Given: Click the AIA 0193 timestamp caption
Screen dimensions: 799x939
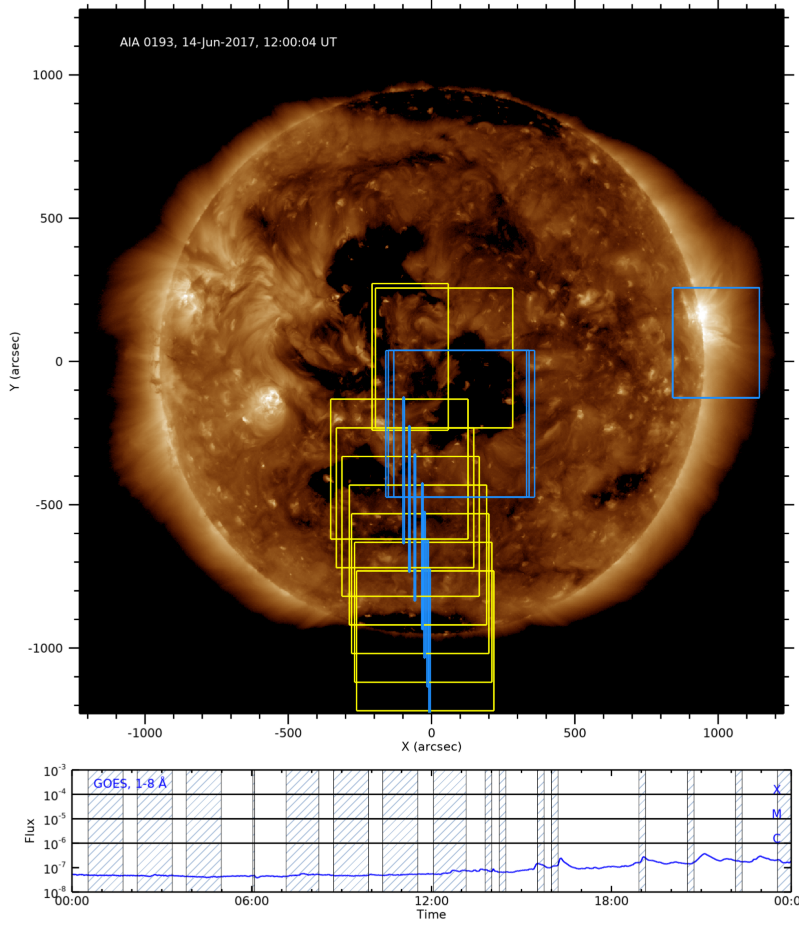Looking at the screenshot, I should 228,43.
